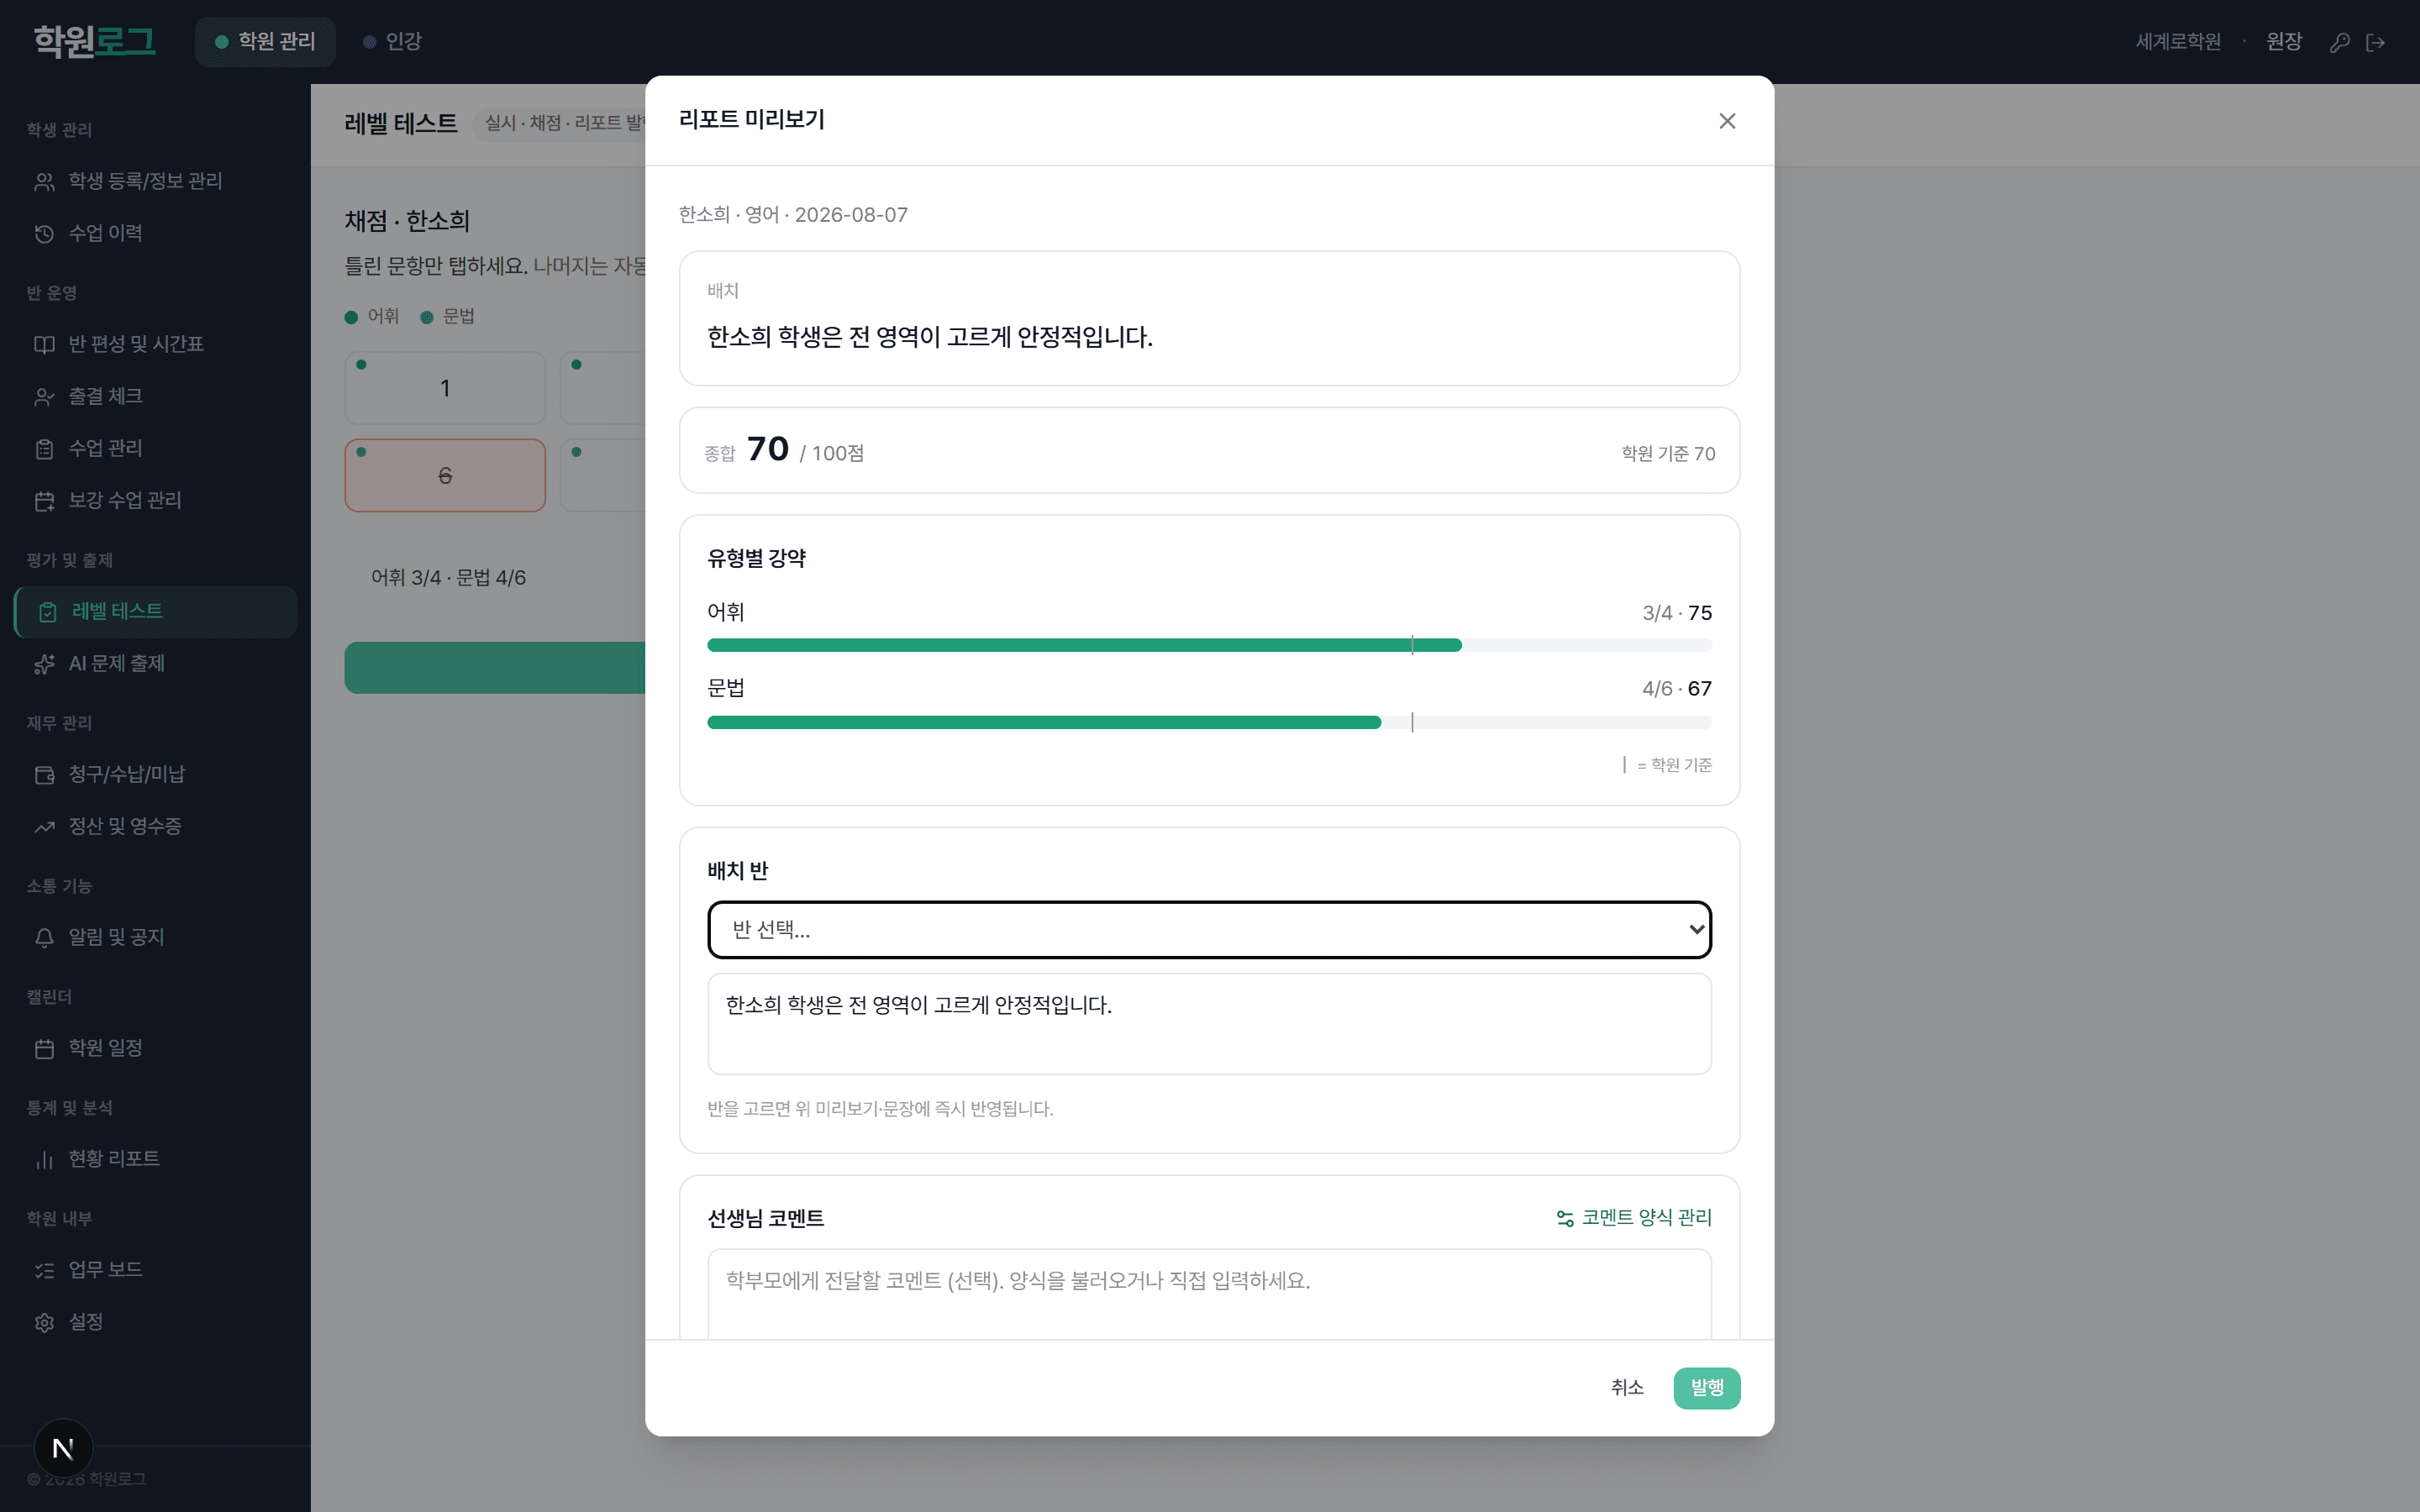Screen dimensions: 2420x1512
Task: Open the 반 선택 dropdown
Action: point(1209,929)
